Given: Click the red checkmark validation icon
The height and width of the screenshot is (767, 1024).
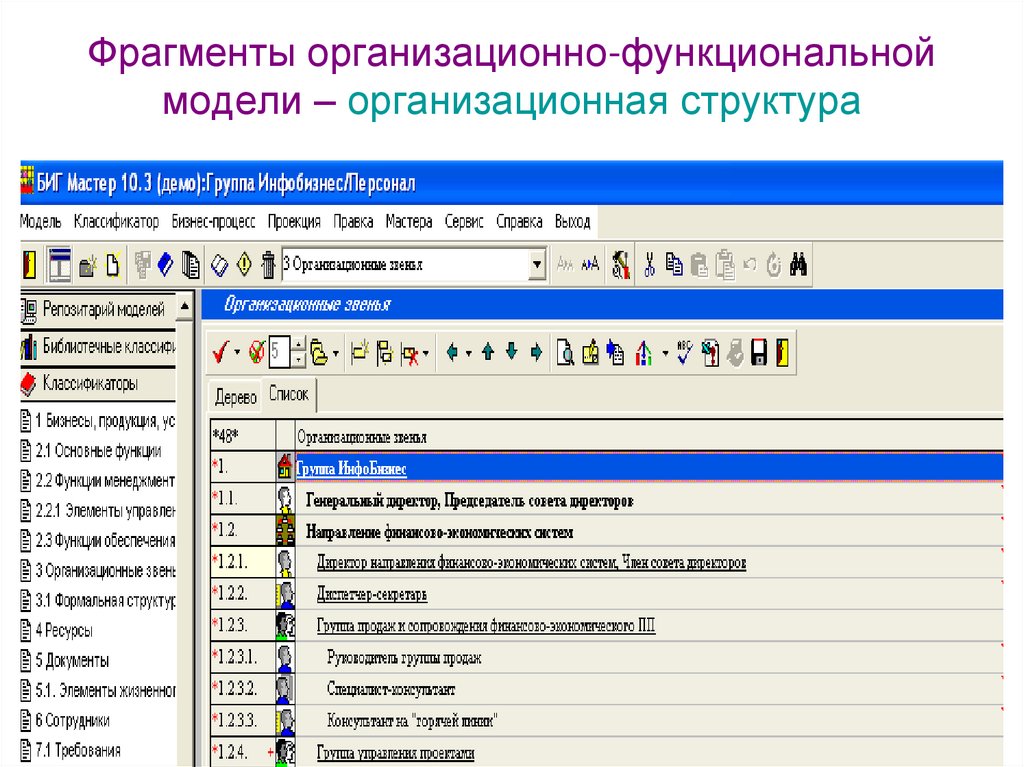Looking at the screenshot, I should coord(219,352).
